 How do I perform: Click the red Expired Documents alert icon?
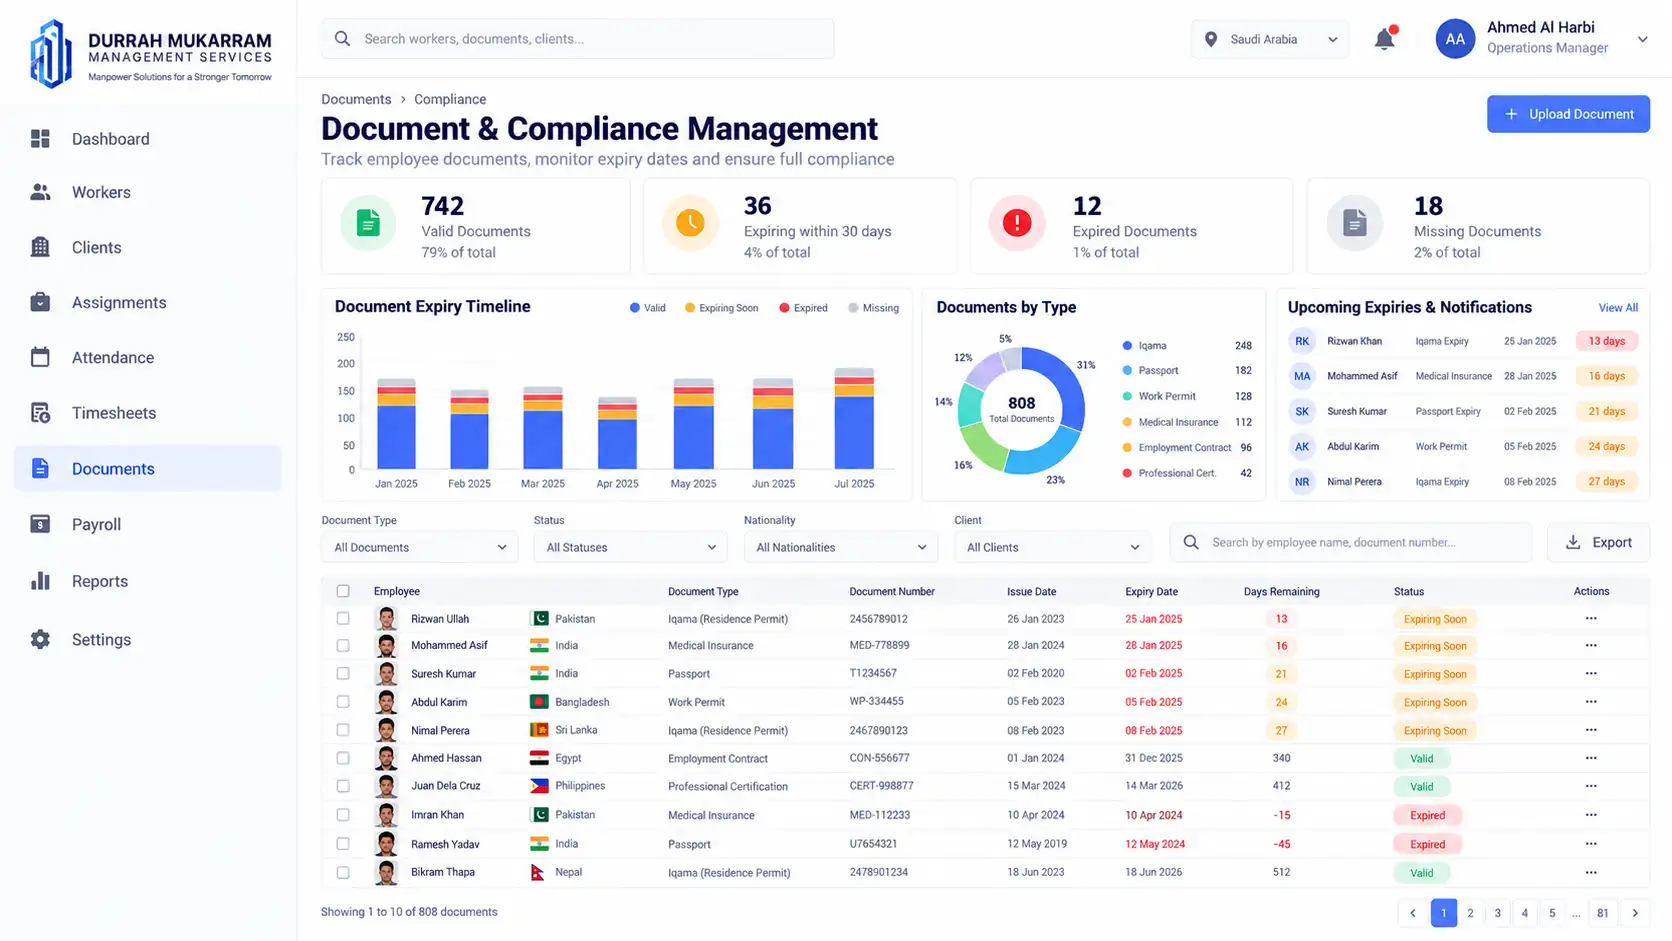[1017, 223]
